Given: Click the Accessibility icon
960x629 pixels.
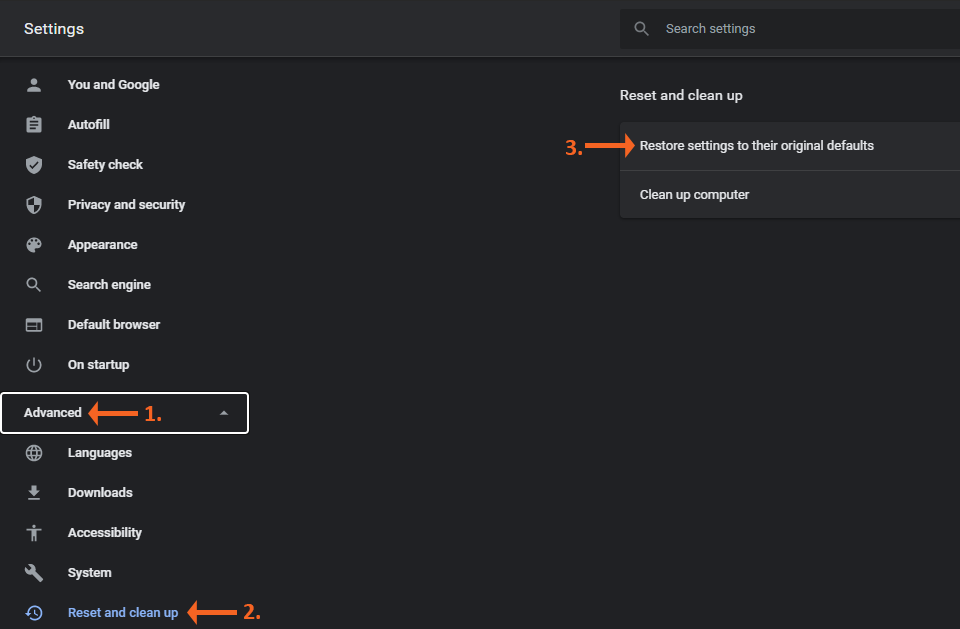Looking at the screenshot, I should coord(34,532).
